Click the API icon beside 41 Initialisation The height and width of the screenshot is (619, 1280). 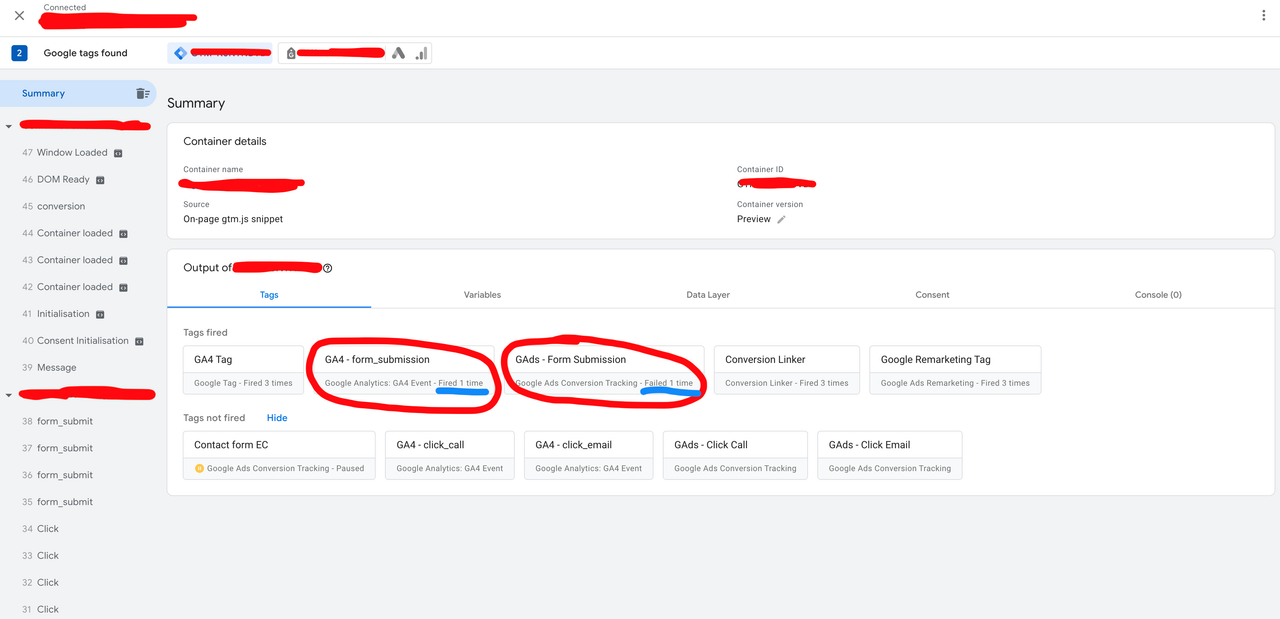click(x=100, y=314)
